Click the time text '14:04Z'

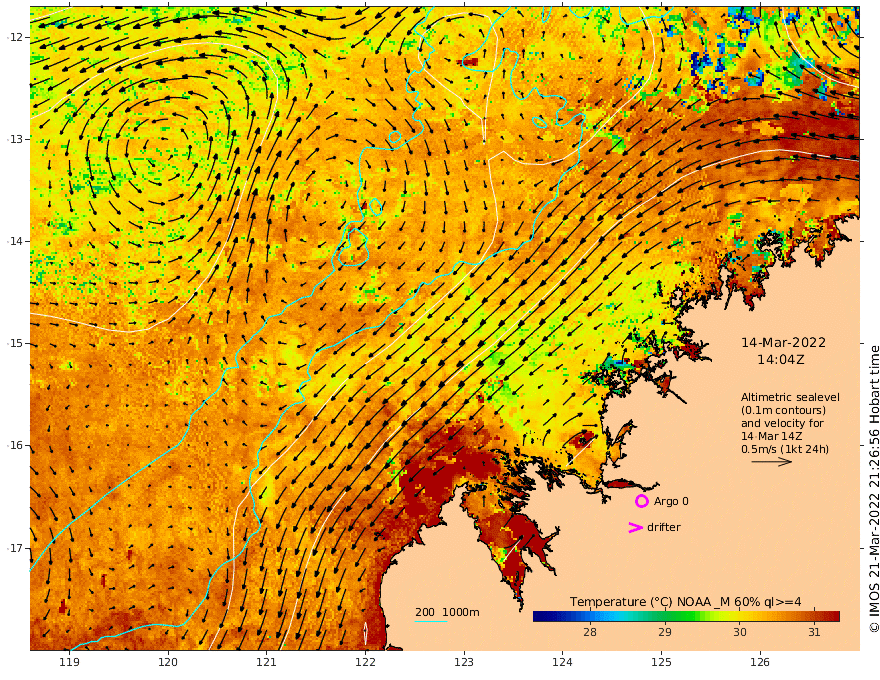tap(781, 360)
